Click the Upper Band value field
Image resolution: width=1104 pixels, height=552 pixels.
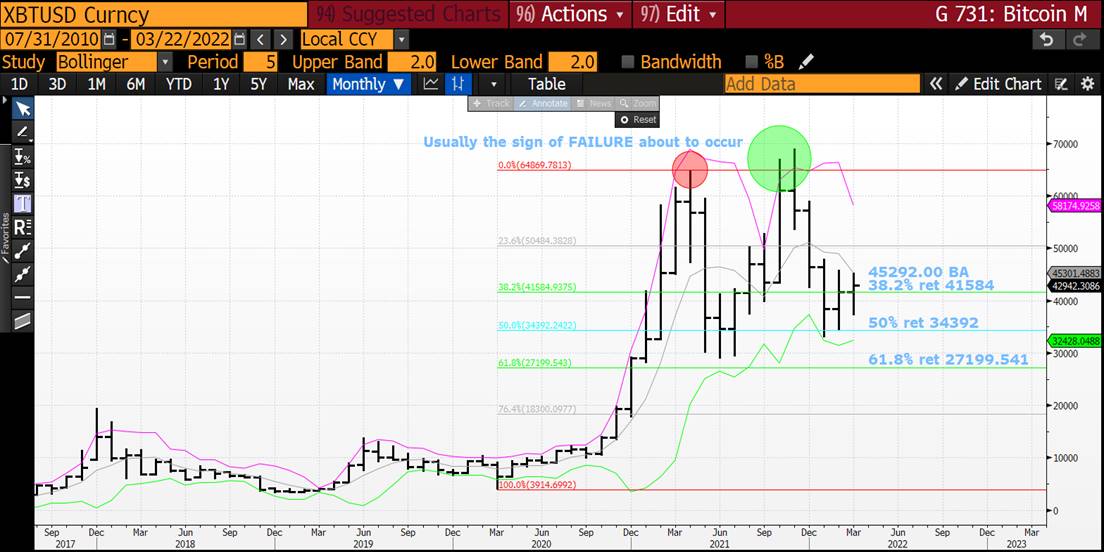pos(413,62)
